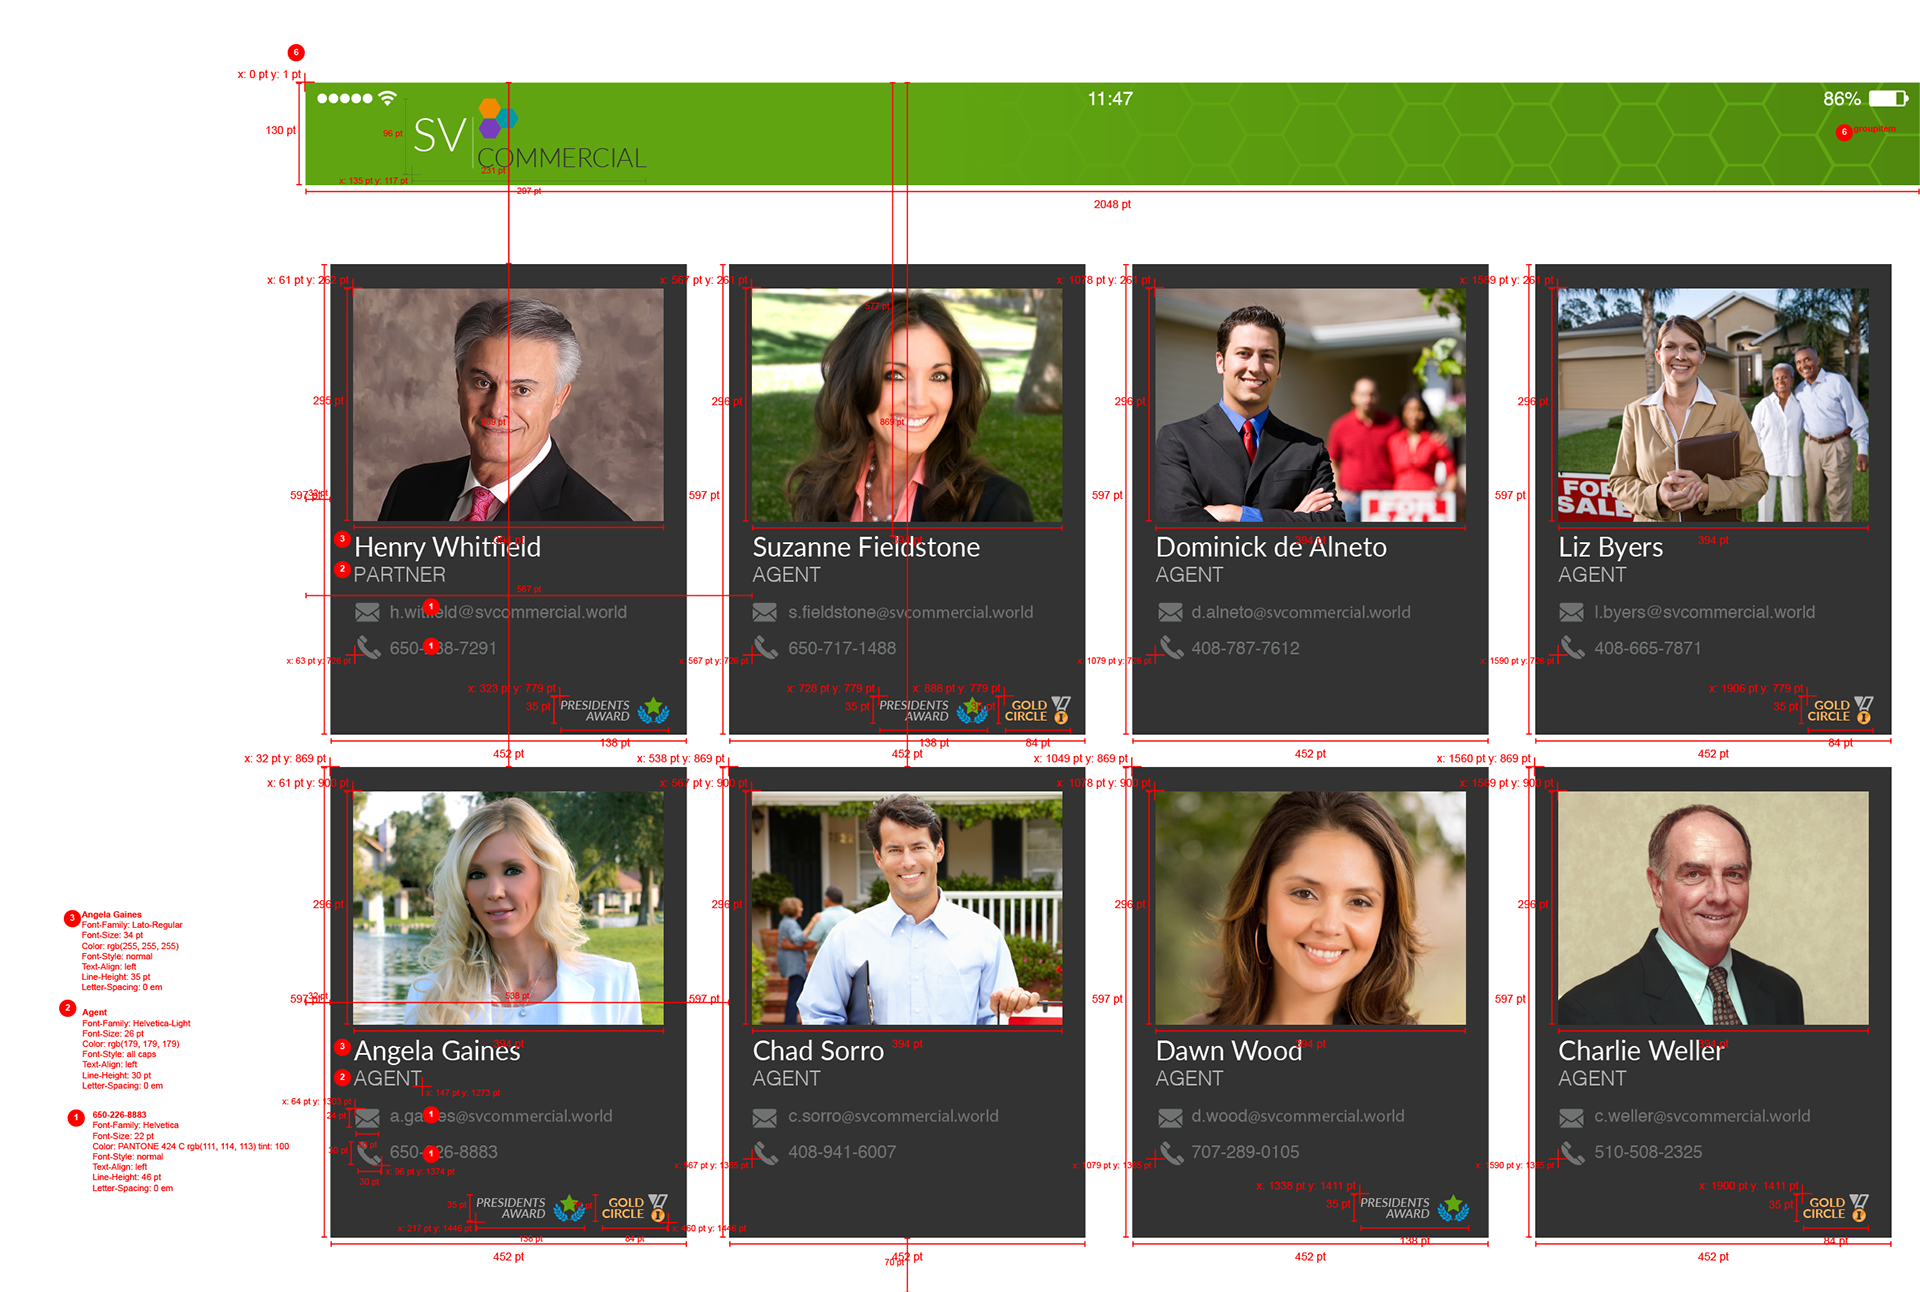Click envelope icon beside d.alneto@svcommercial.world
The height and width of the screenshot is (1292, 1920).
click(x=1170, y=612)
